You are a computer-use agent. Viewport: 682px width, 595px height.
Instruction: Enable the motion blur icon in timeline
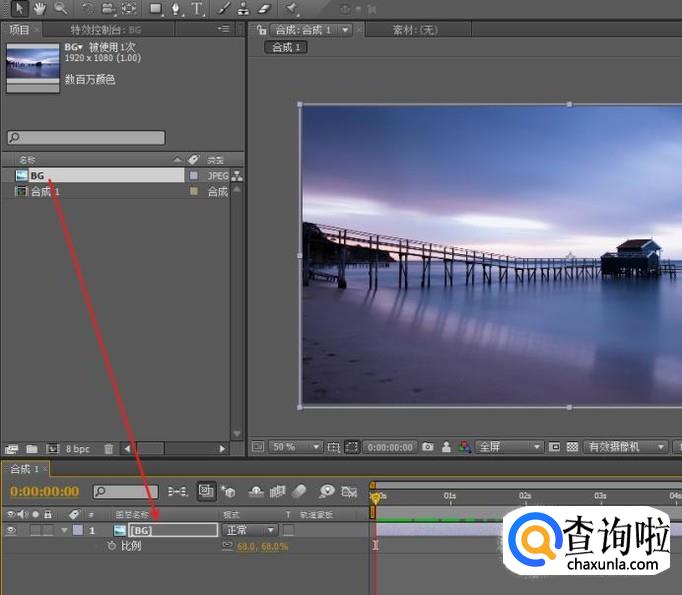[299, 492]
